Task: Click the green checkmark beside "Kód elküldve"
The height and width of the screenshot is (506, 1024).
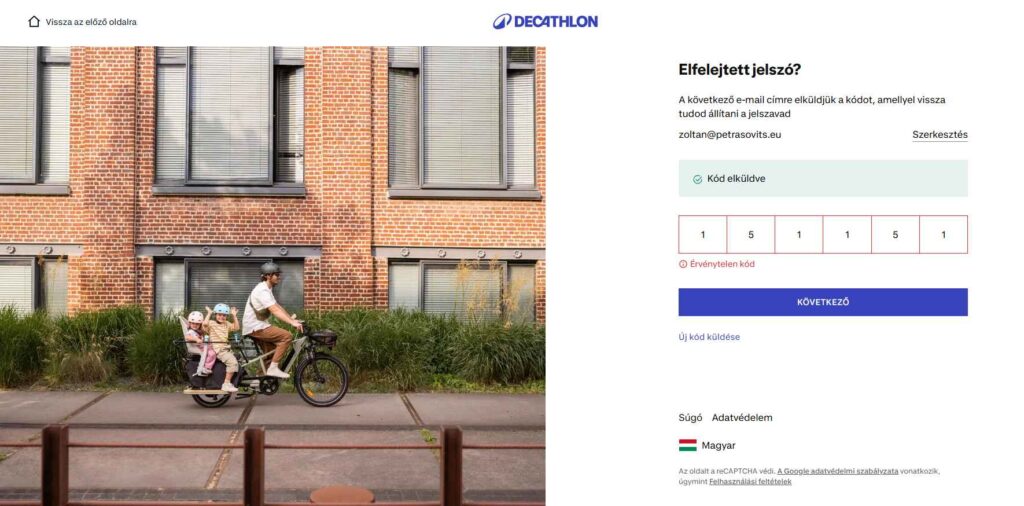Action: pos(697,179)
